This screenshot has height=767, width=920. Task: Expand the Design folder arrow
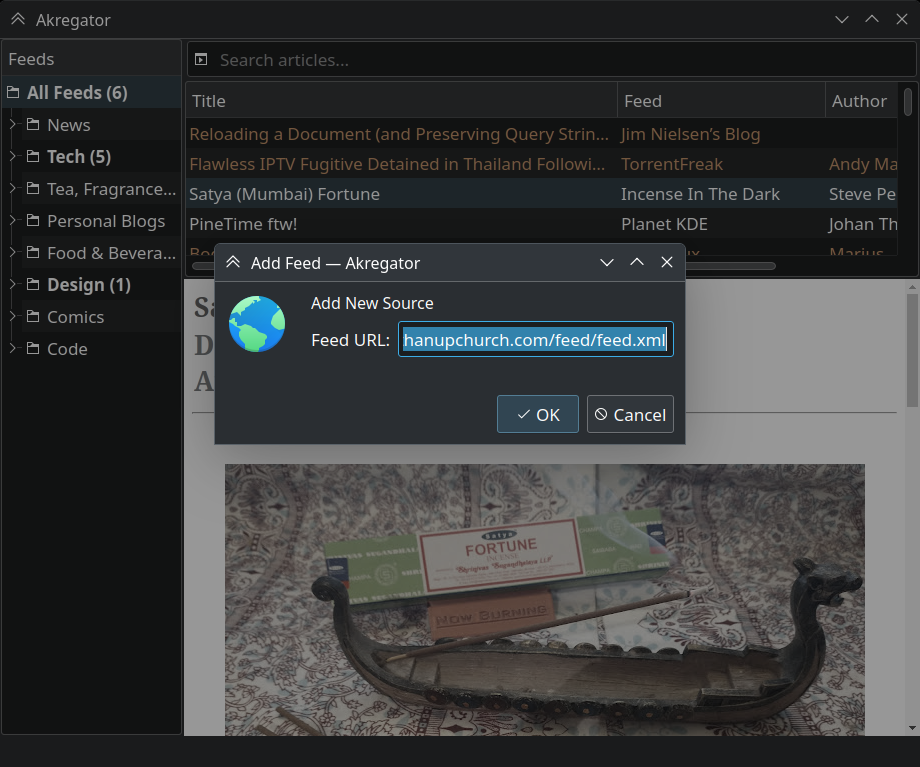coord(12,285)
